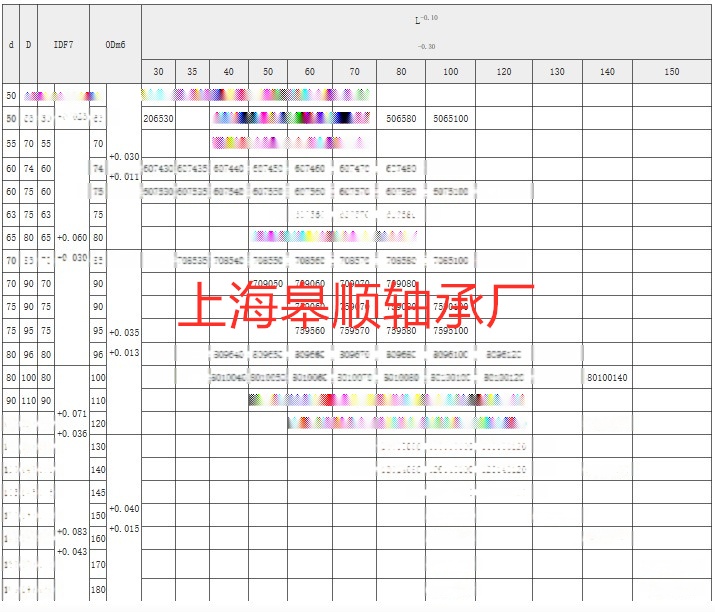Click the part number 80100140 cell

click(x=607, y=378)
